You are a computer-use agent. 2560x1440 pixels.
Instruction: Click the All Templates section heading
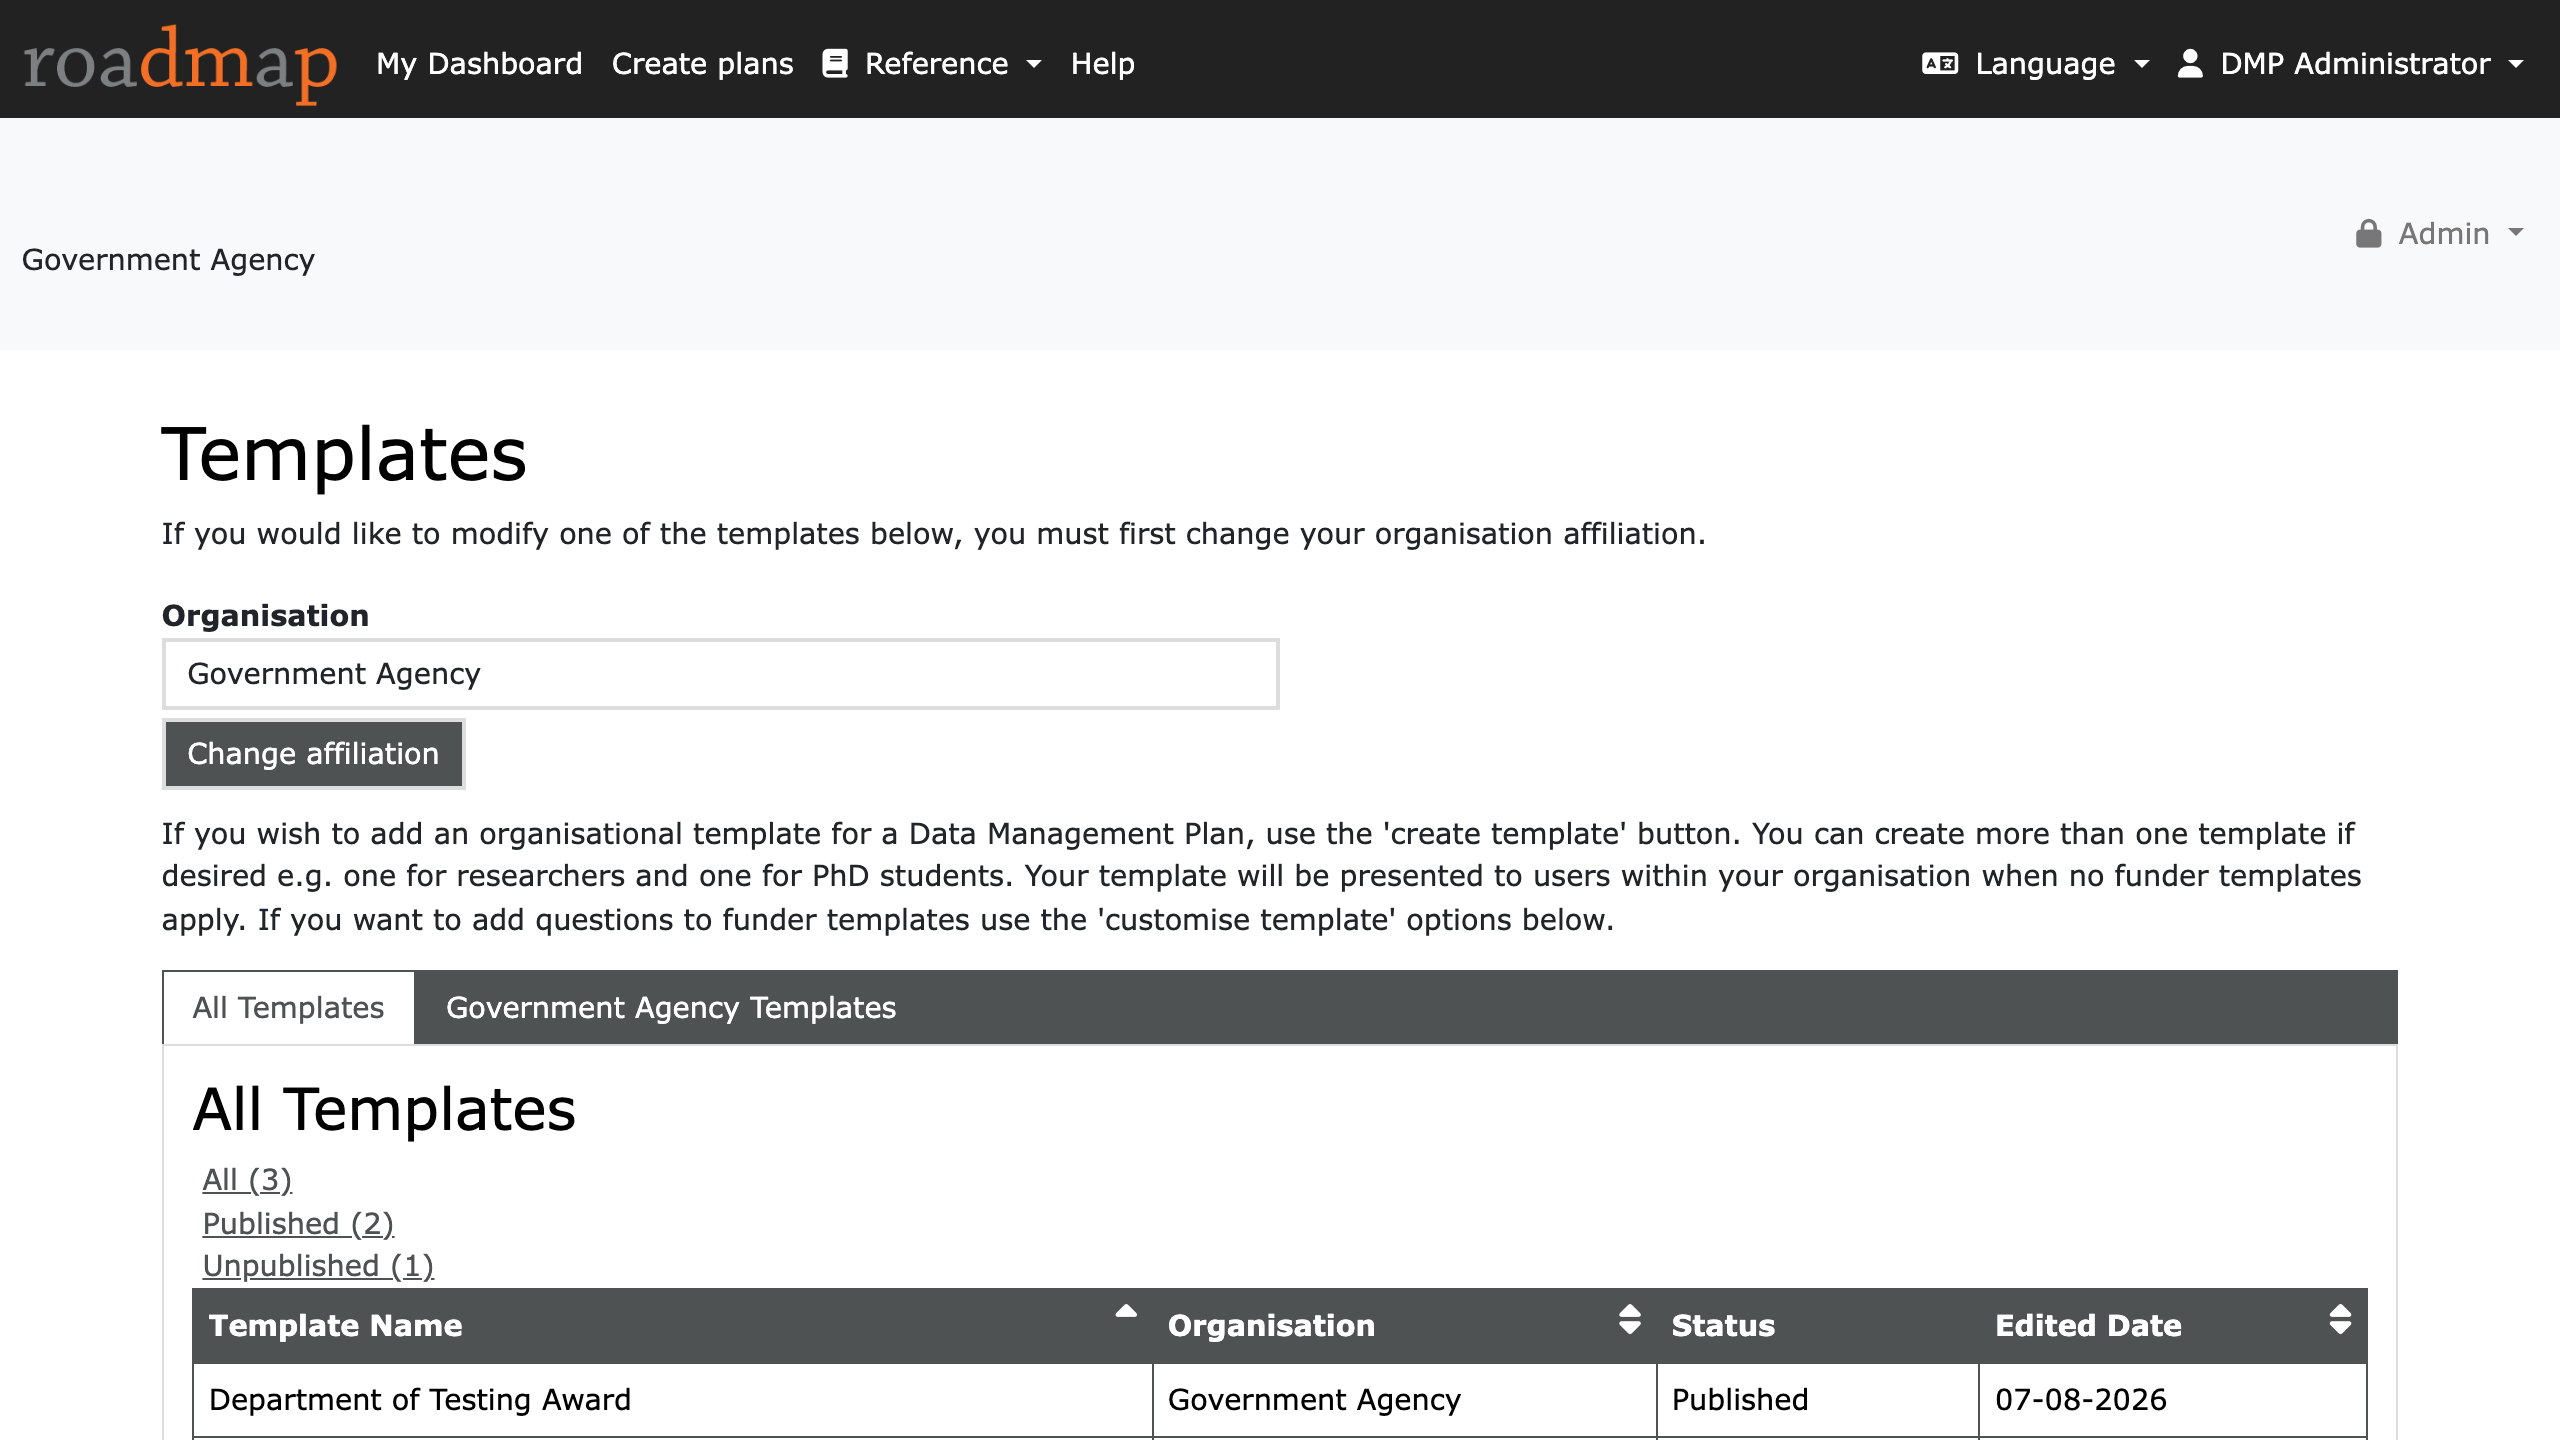click(x=384, y=1109)
